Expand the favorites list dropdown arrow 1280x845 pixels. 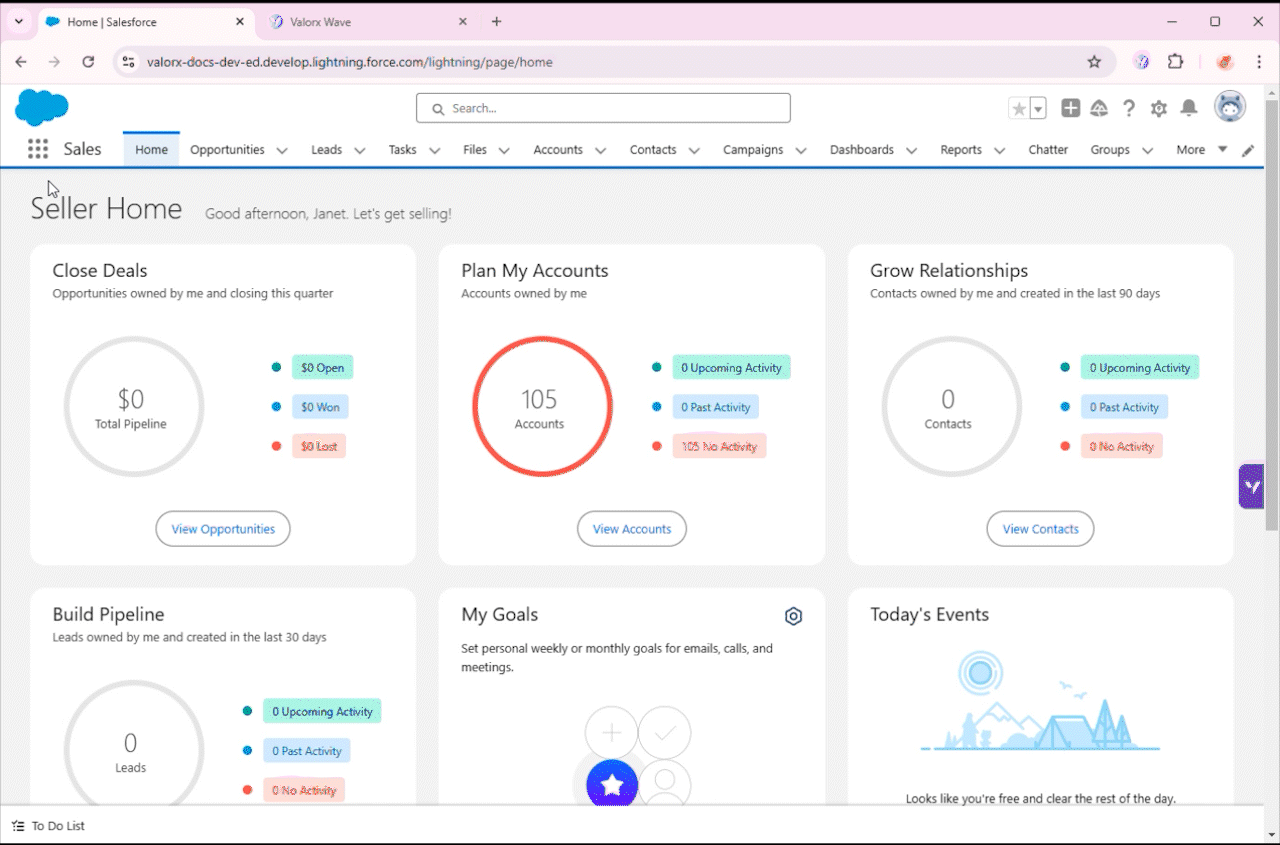[x=1038, y=108]
